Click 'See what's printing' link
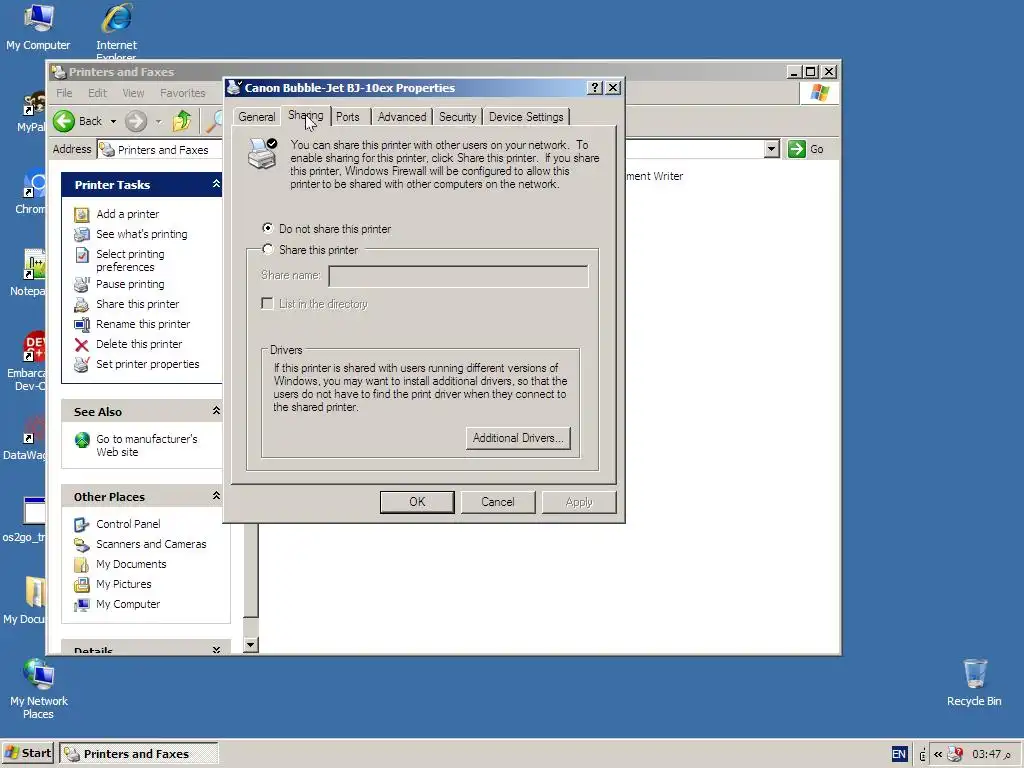Viewport: 1024px width, 768px height. coord(142,234)
